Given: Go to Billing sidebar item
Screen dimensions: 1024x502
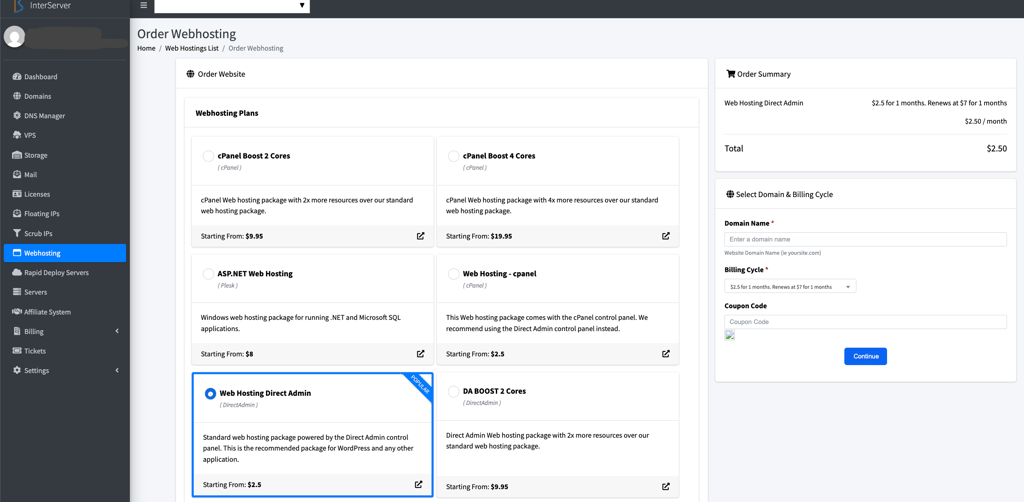Looking at the screenshot, I should (x=65, y=331).
